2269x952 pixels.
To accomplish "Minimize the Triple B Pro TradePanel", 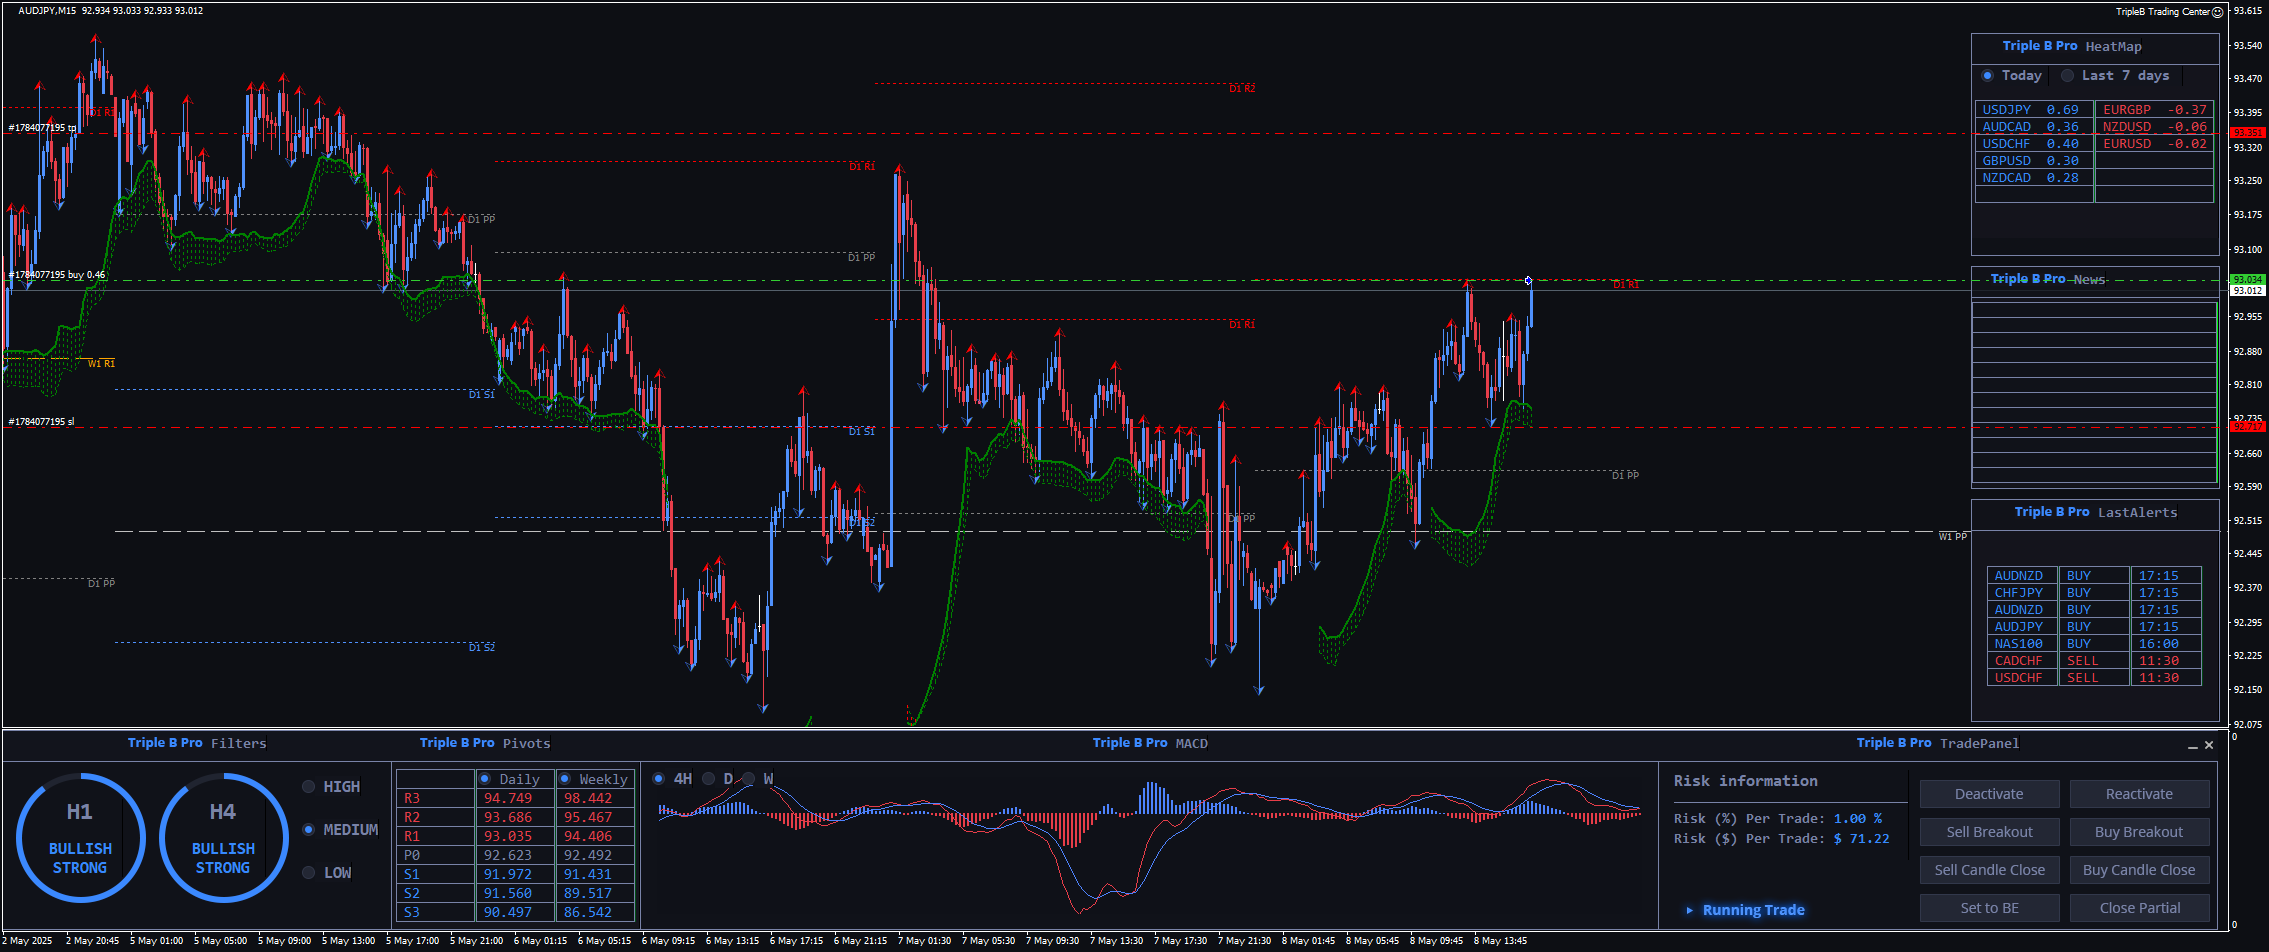I will [x=2193, y=746].
